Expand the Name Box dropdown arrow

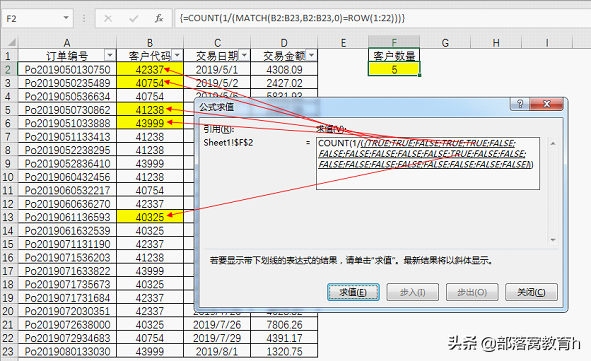click(66, 18)
